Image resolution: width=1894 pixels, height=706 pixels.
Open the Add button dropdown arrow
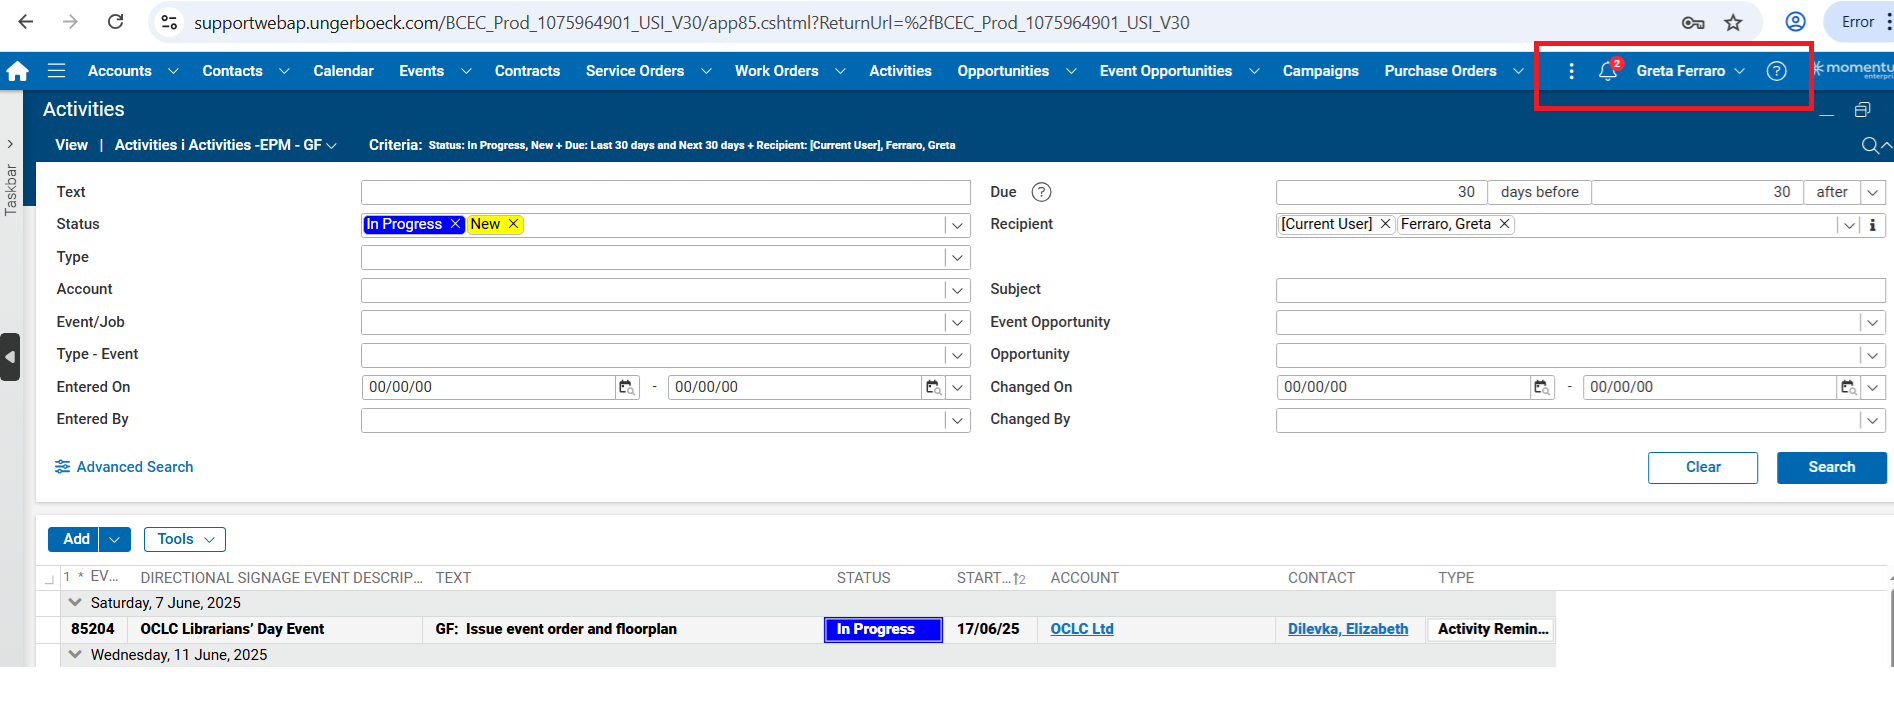[x=115, y=540]
